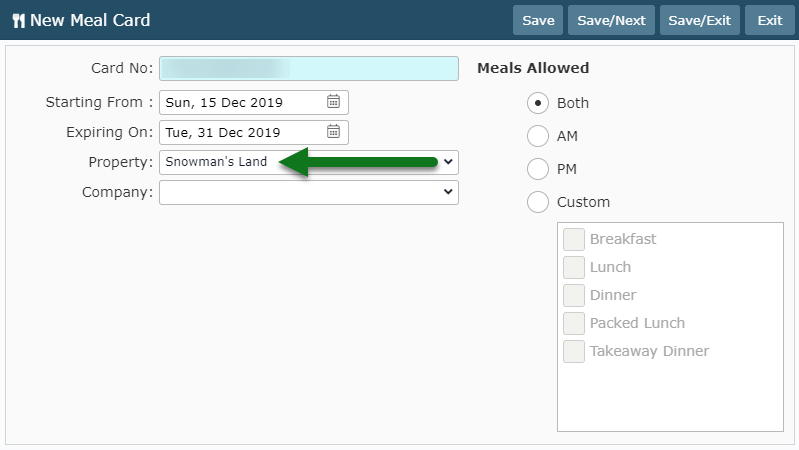Click the Save button
Image resolution: width=799 pixels, height=450 pixels.
tap(538, 20)
